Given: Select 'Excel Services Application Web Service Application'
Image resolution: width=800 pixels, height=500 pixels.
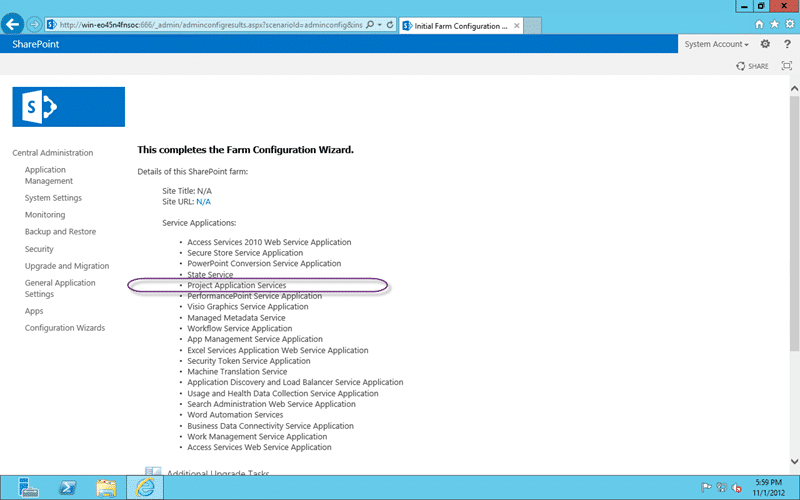Looking at the screenshot, I should click(x=278, y=351).
